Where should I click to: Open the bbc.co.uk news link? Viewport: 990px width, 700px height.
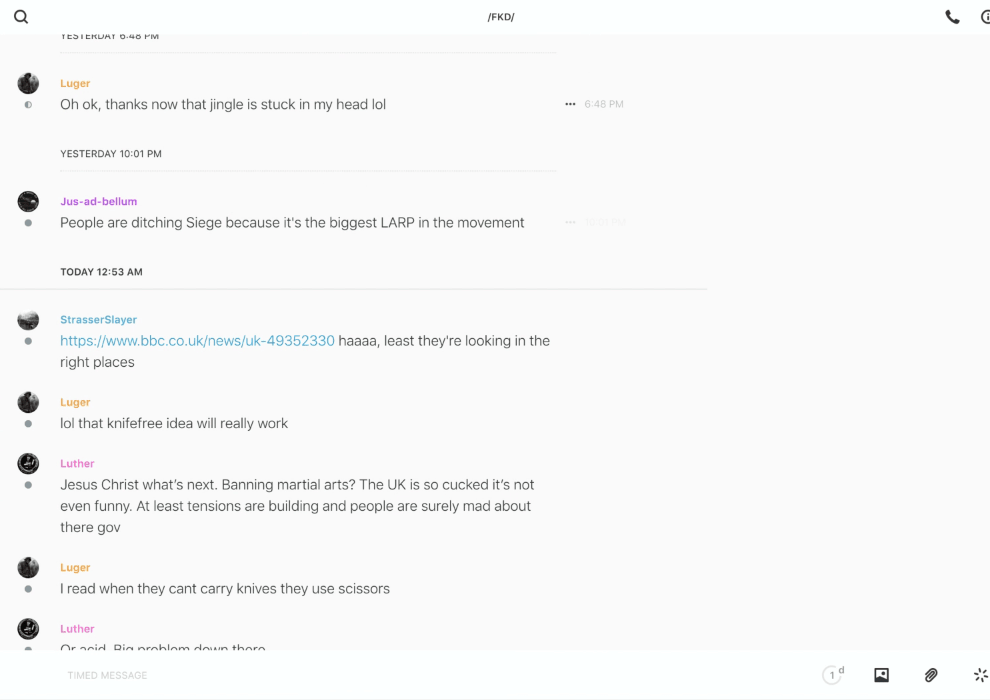(197, 341)
